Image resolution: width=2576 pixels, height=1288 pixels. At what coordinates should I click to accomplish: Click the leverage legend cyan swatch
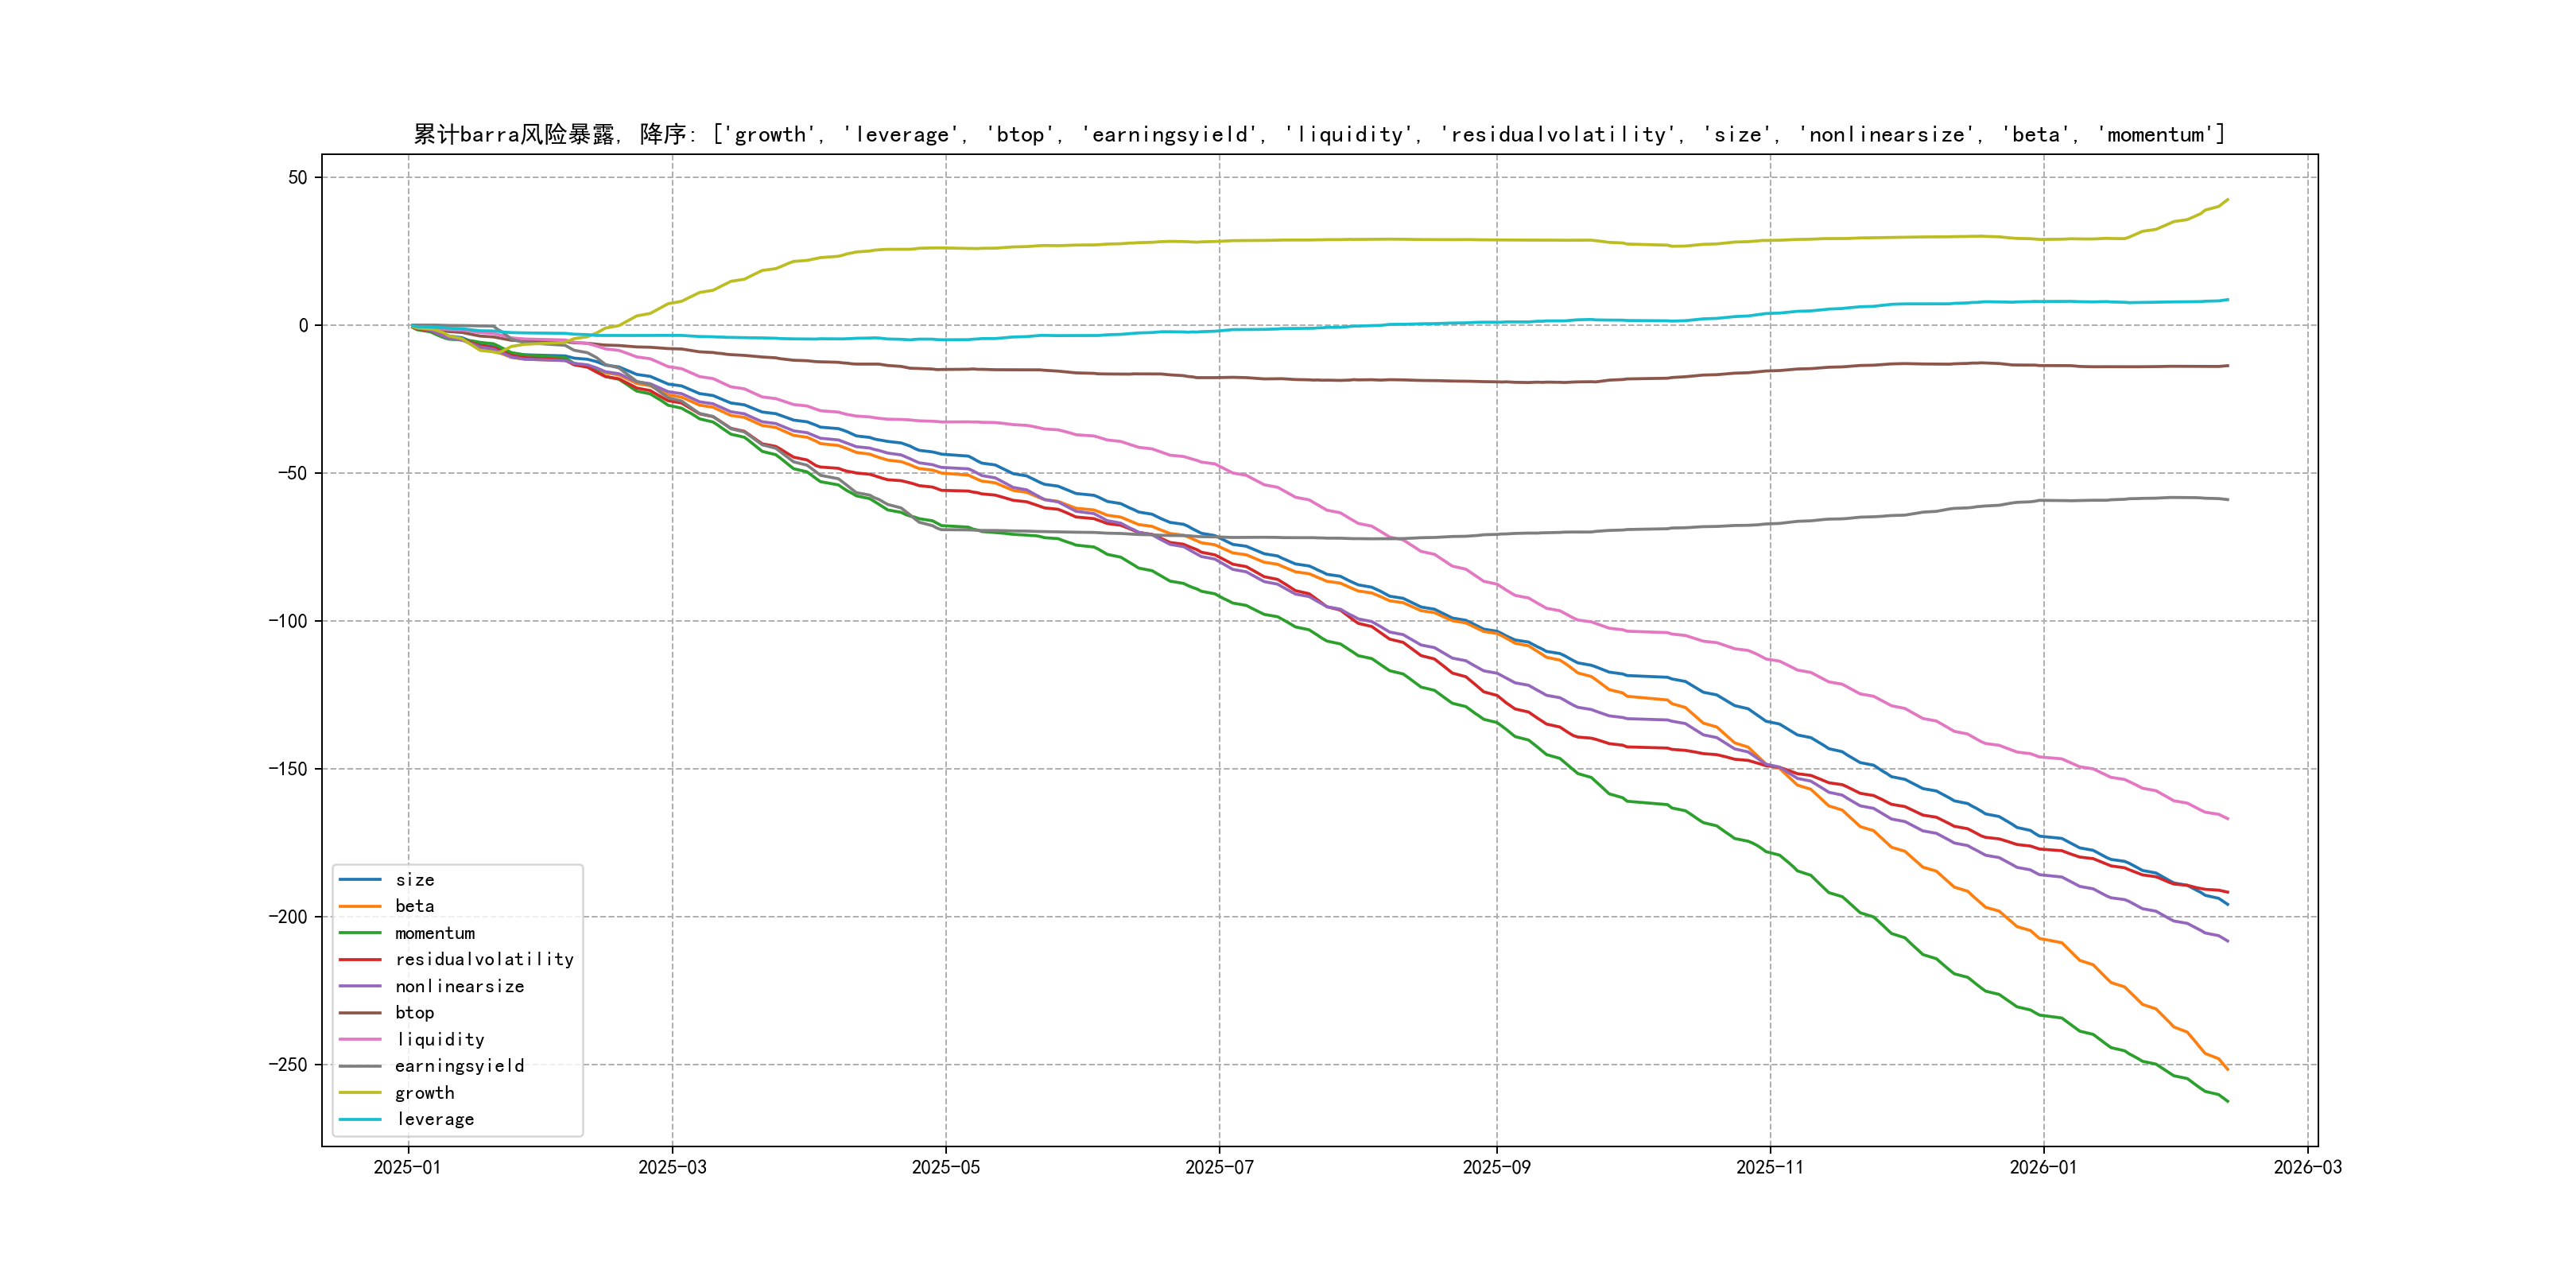(360, 1120)
